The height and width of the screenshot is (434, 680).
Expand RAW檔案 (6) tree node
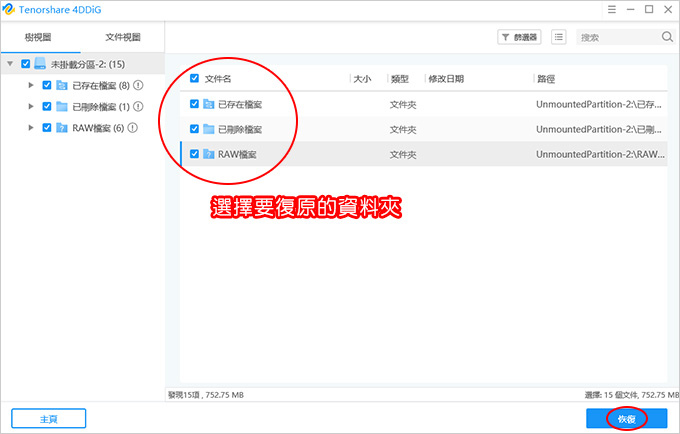point(31,127)
